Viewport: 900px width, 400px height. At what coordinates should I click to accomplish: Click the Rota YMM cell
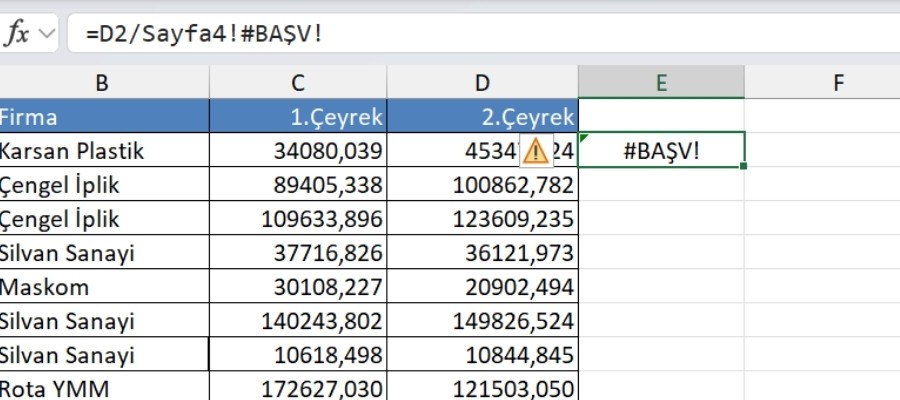click(x=104, y=388)
